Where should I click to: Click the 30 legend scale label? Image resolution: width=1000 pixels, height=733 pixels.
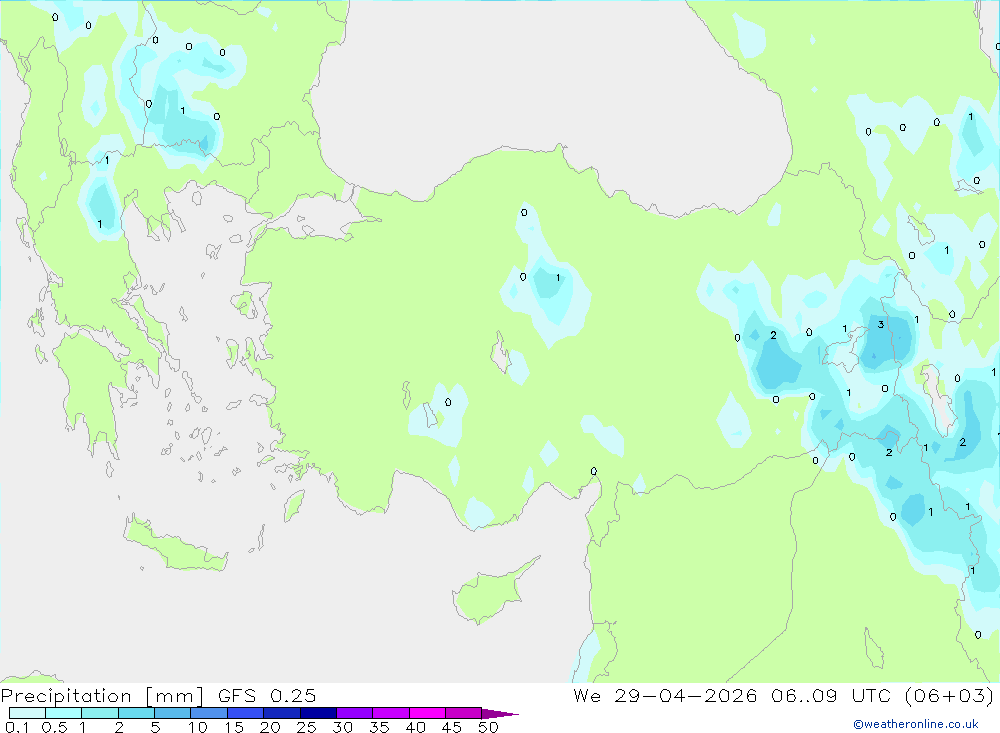tap(342, 727)
